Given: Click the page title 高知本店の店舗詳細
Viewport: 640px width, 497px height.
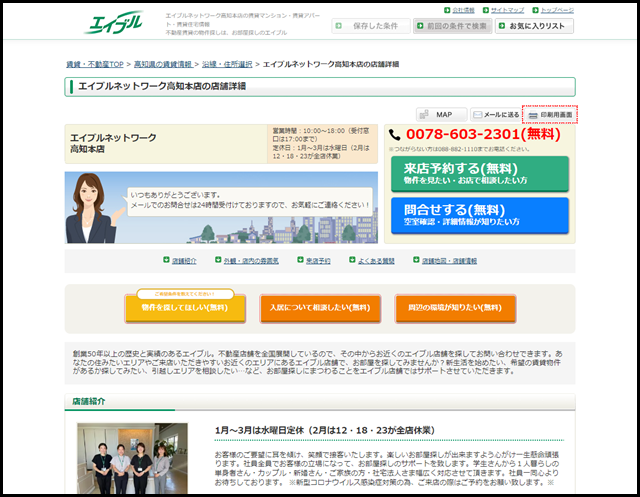Looking at the screenshot, I should [x=162, y=87].
